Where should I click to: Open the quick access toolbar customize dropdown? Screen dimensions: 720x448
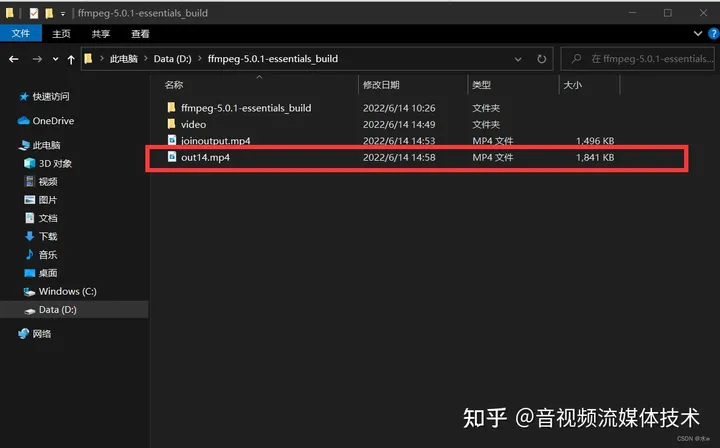point(62,14)
